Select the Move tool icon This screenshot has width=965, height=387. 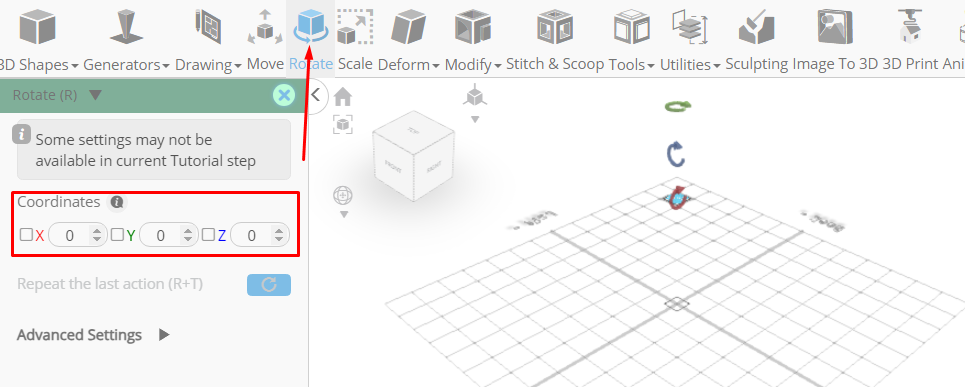(265, 28)
